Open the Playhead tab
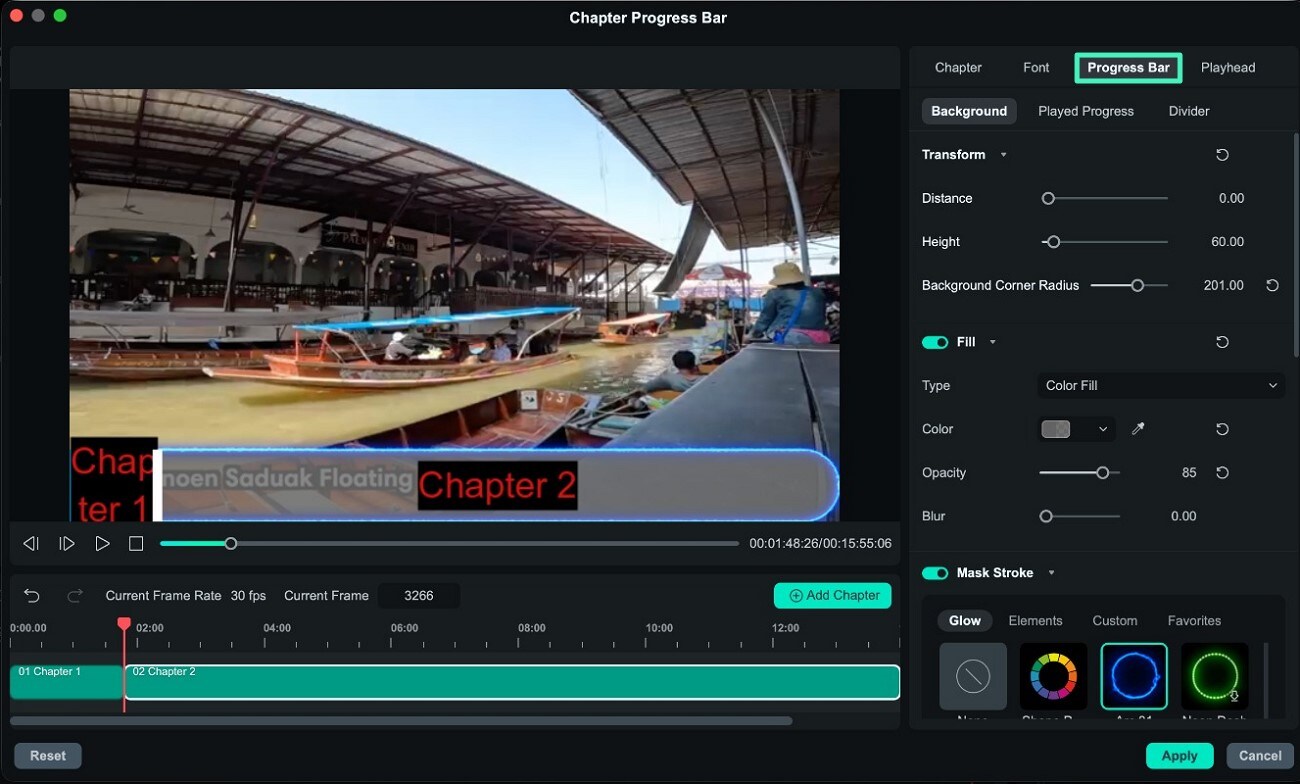This screenshot has height=784, width=1300. 1228,68
